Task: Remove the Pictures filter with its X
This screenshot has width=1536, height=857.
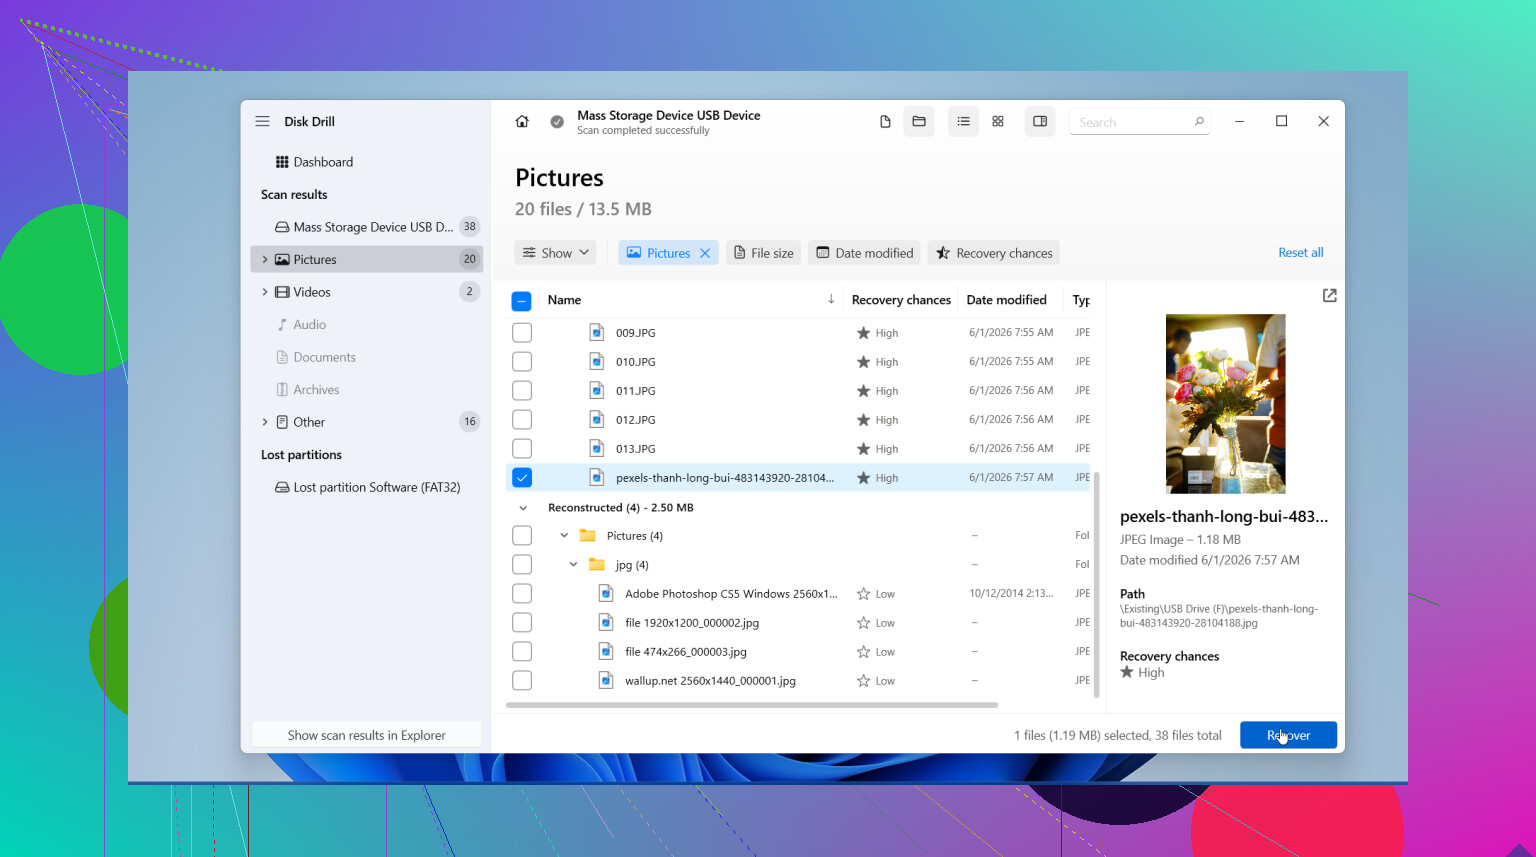Action: [705, 253]
